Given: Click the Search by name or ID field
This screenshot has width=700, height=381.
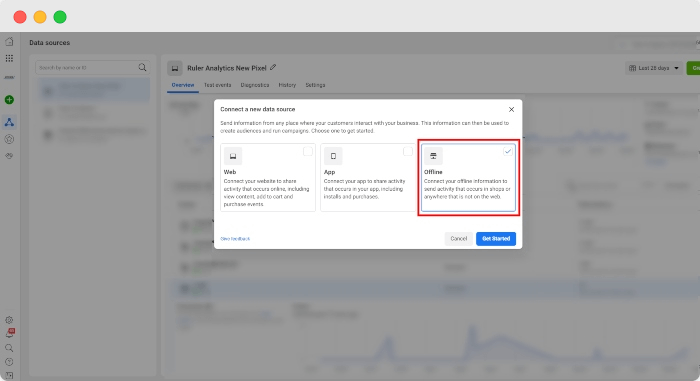Looking at the screenshot, I should (92, 67).
